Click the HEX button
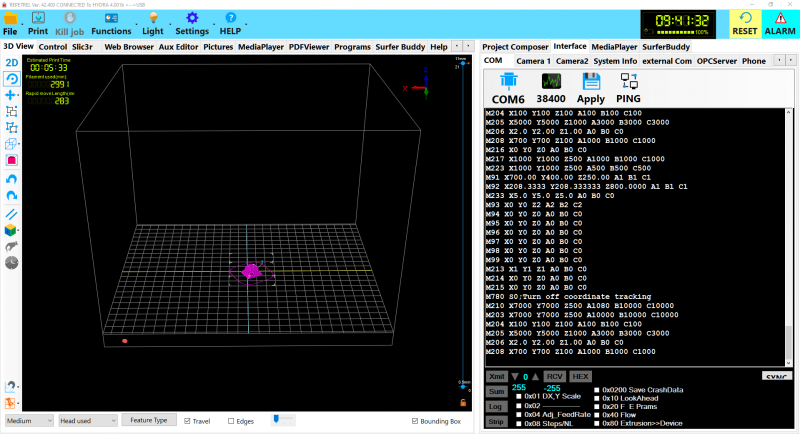 click(580, 377)
